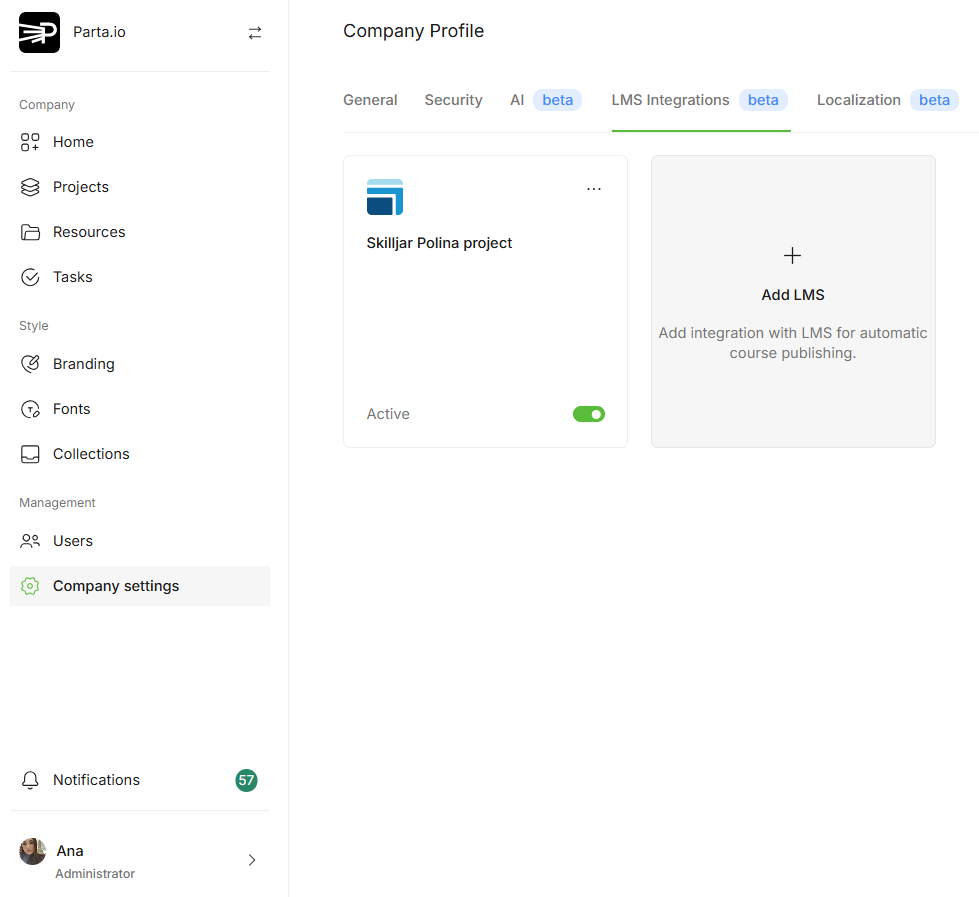Go to Users management page
The image size is (979, 897).
(72, 541)
